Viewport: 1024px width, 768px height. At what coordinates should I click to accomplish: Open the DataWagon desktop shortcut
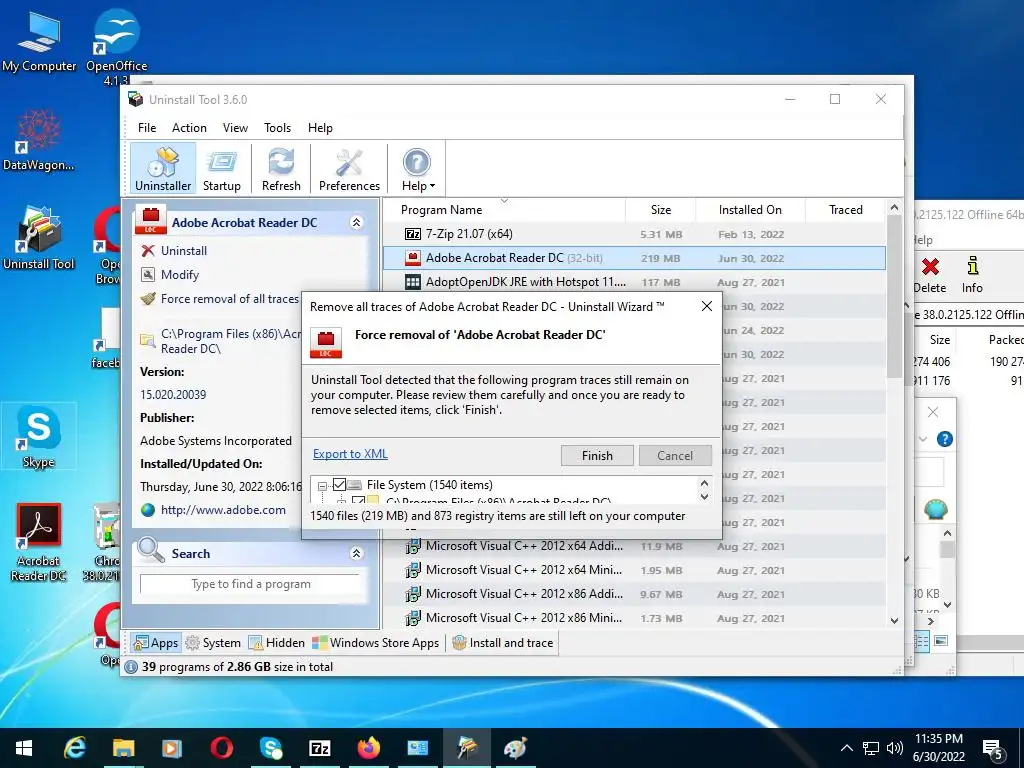coord(39,141)
